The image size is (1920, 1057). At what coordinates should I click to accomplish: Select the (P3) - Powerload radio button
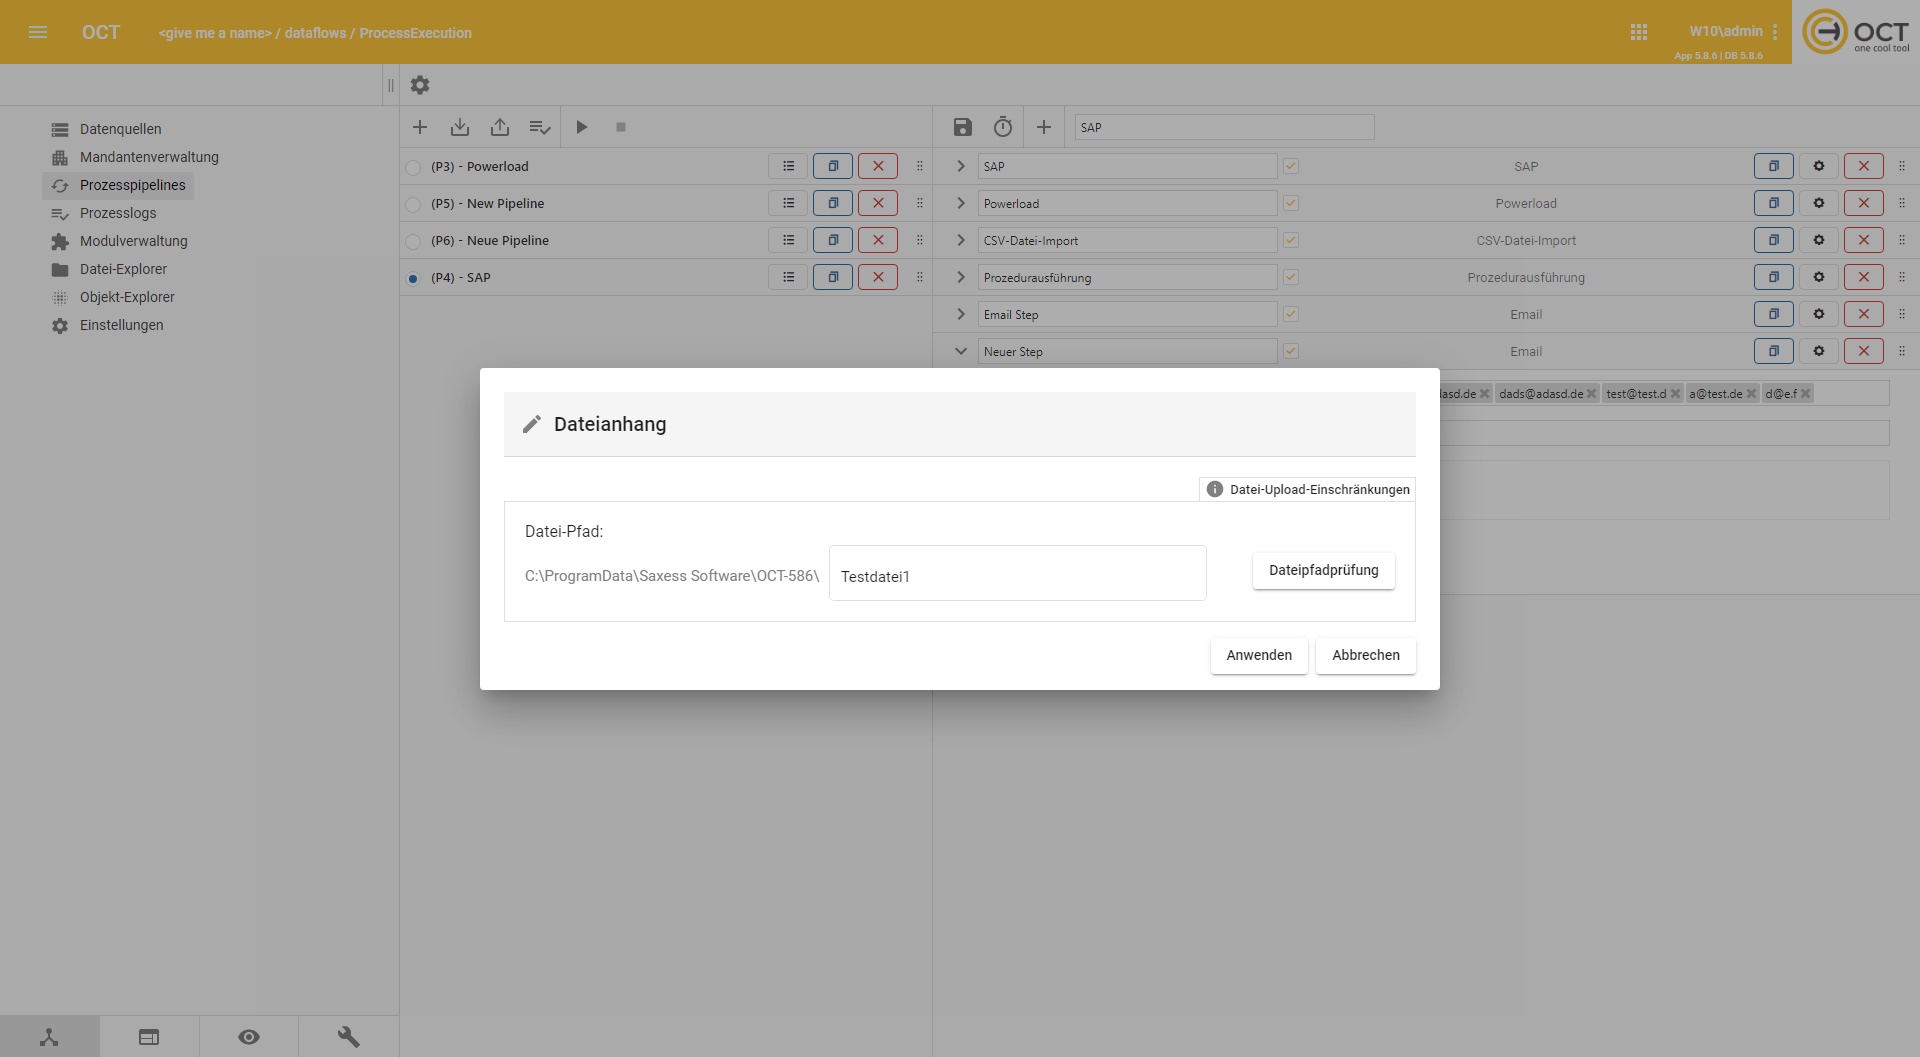point(413,167)
